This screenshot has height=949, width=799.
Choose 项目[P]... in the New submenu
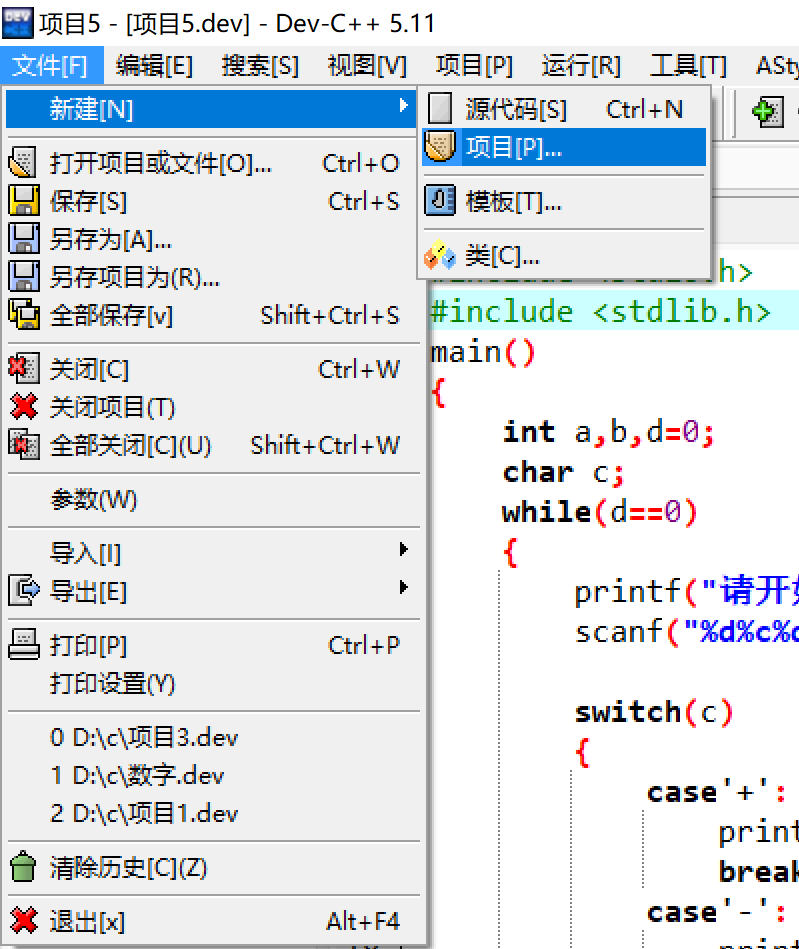pos(564,146)
